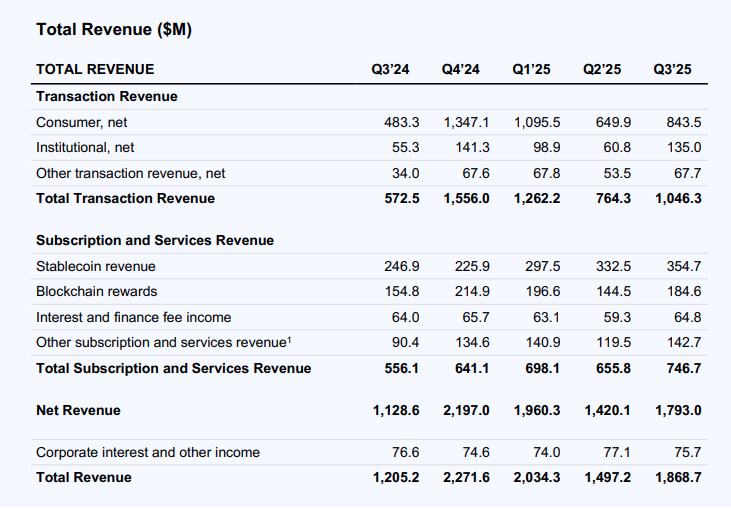Select the Q4'24 column header

click(x=461, y=69)
